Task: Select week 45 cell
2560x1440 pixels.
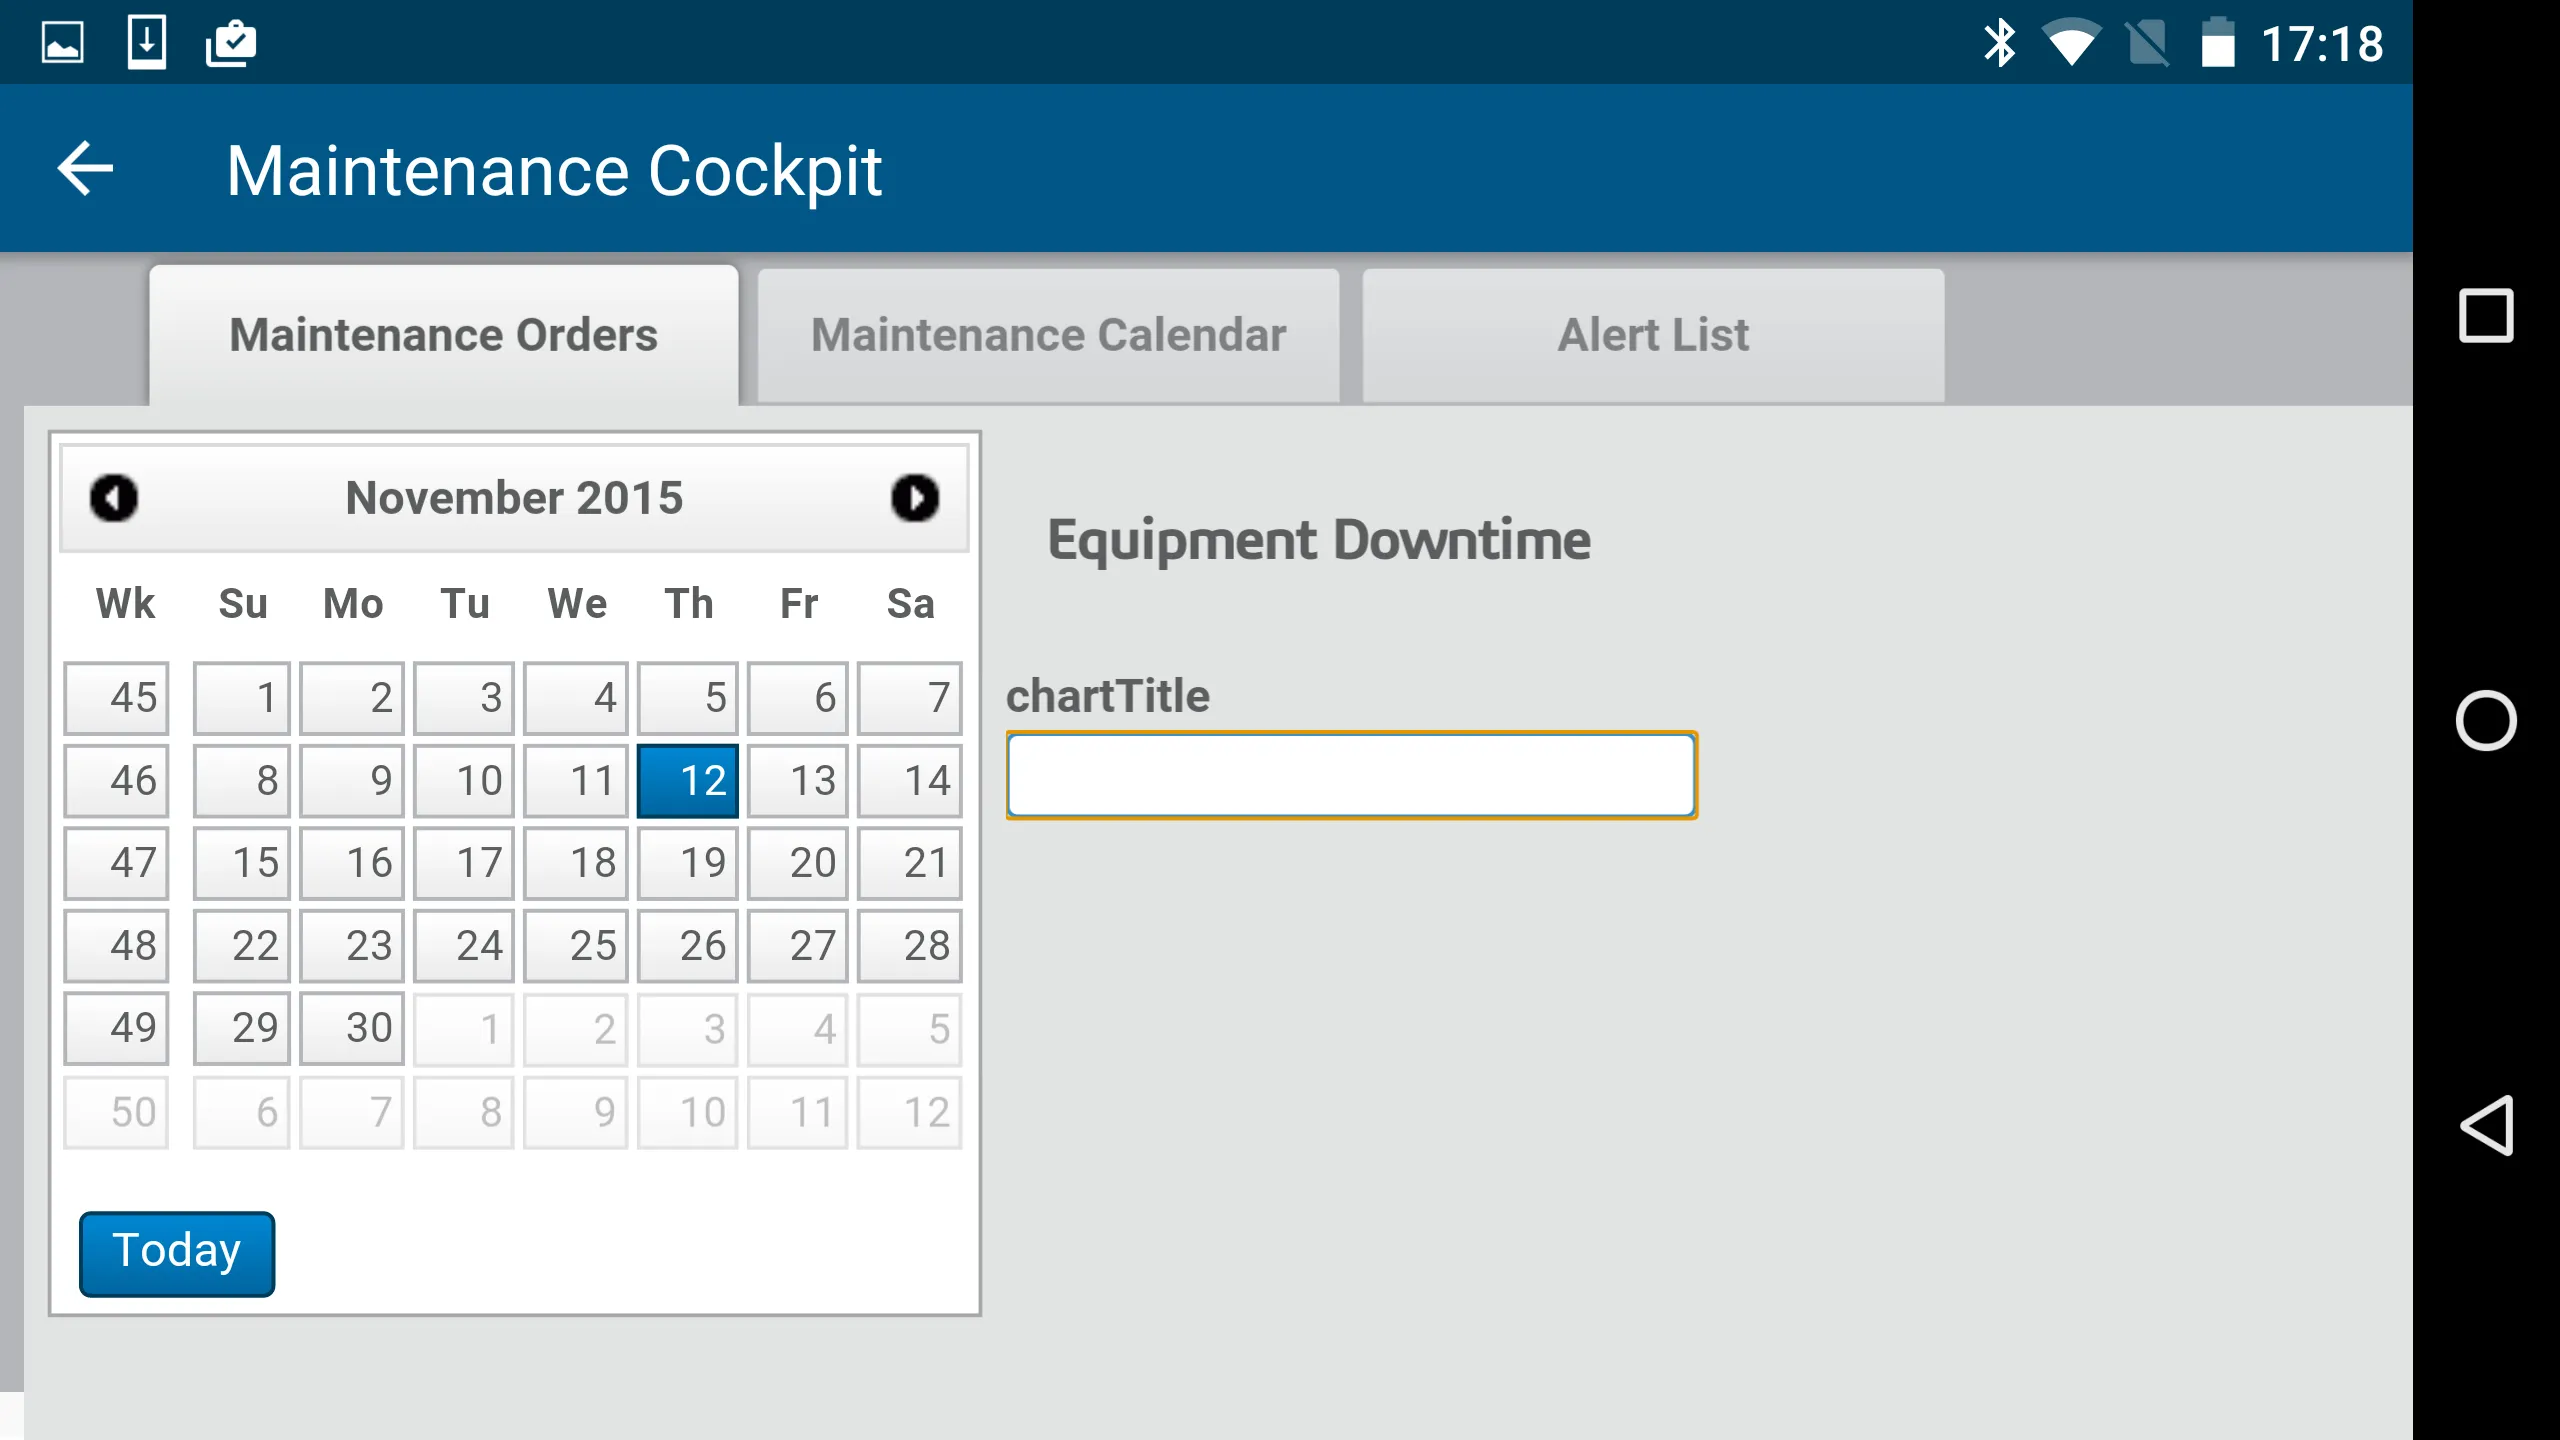Action: click(116, 698)
